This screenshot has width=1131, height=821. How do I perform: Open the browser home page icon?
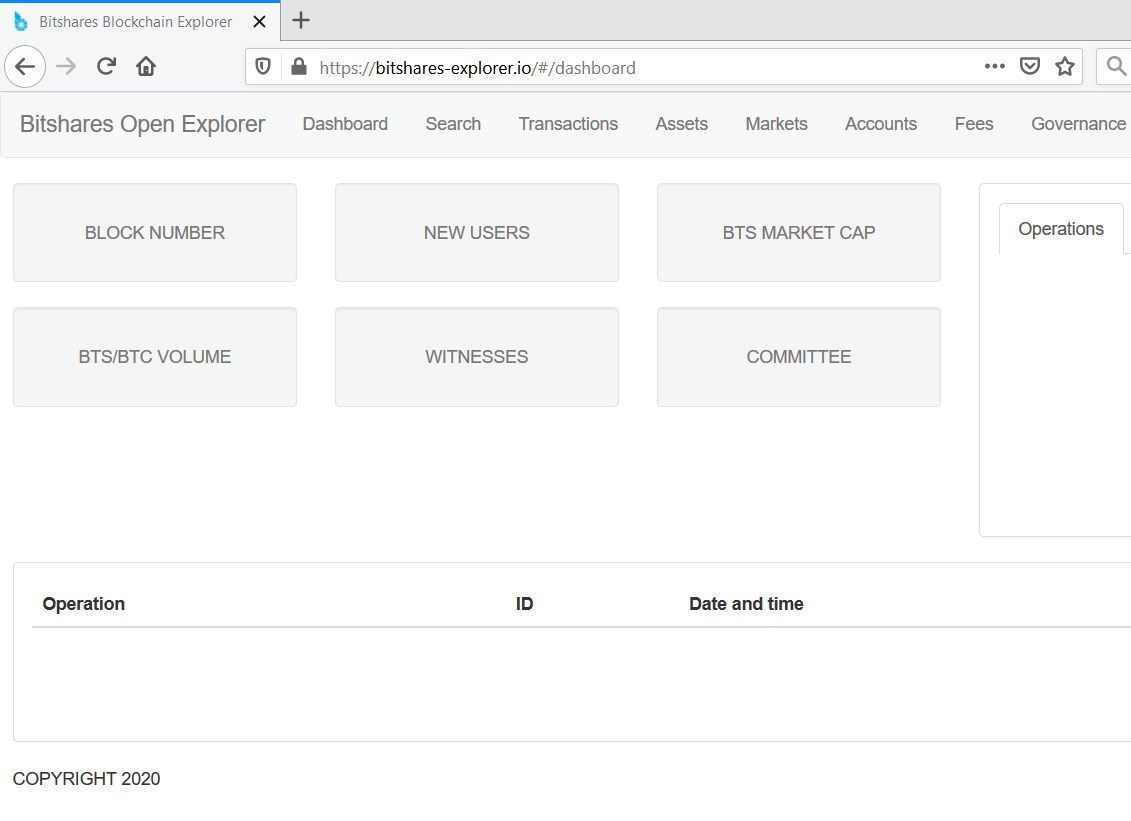click(x=146, y=66)
